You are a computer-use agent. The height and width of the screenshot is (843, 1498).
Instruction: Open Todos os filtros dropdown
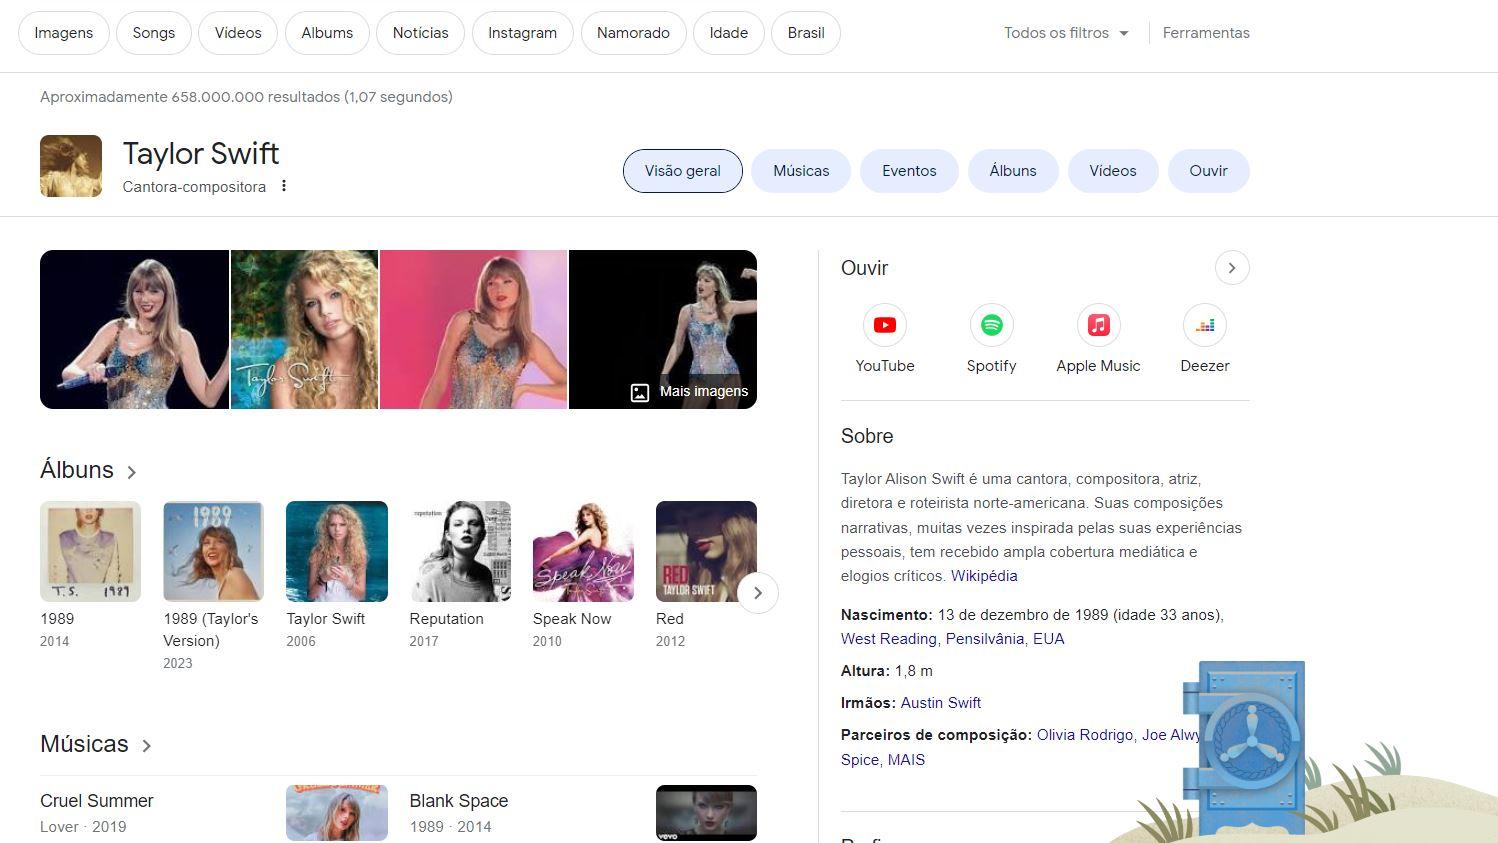(x=1066, y=33)
